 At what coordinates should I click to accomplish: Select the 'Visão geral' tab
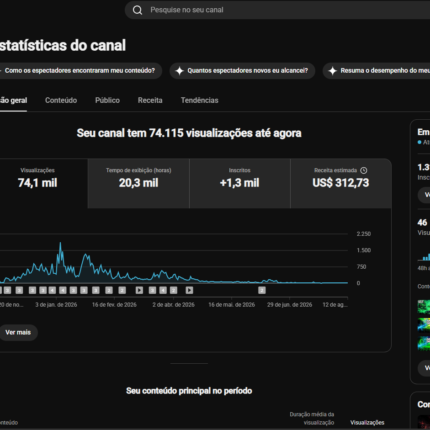(13, 100)
